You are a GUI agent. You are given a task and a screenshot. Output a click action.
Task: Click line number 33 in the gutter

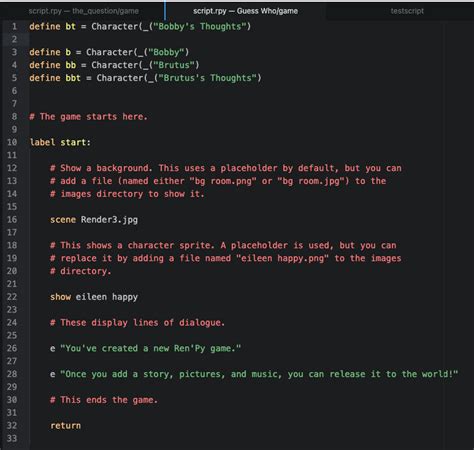12,438
